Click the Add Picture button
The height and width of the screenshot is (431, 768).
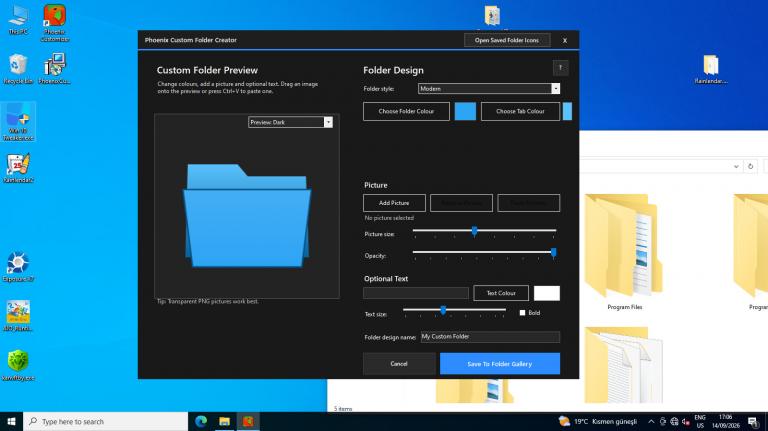tap(394, 203)
